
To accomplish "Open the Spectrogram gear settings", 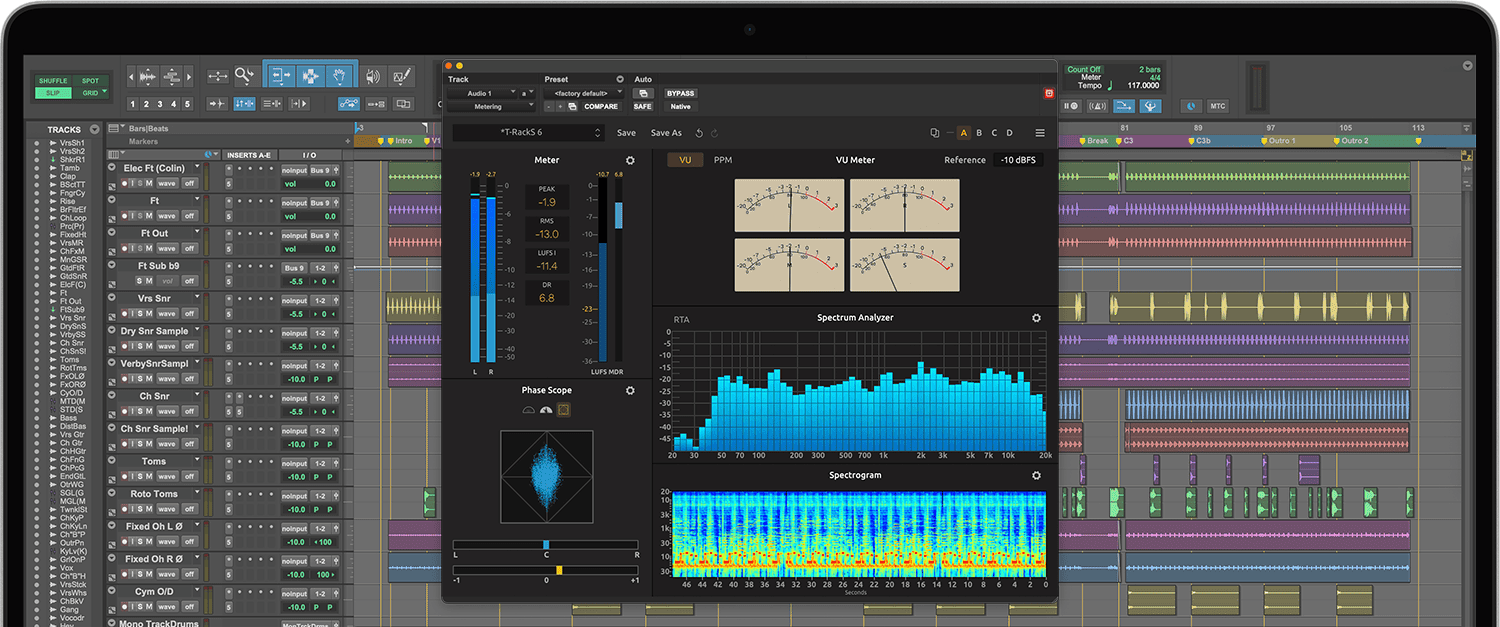I will [1036, 476].
